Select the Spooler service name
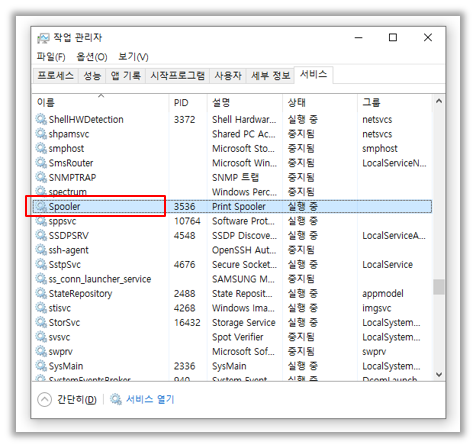This screenshot has height=446, width=476. tap(64, 207)
